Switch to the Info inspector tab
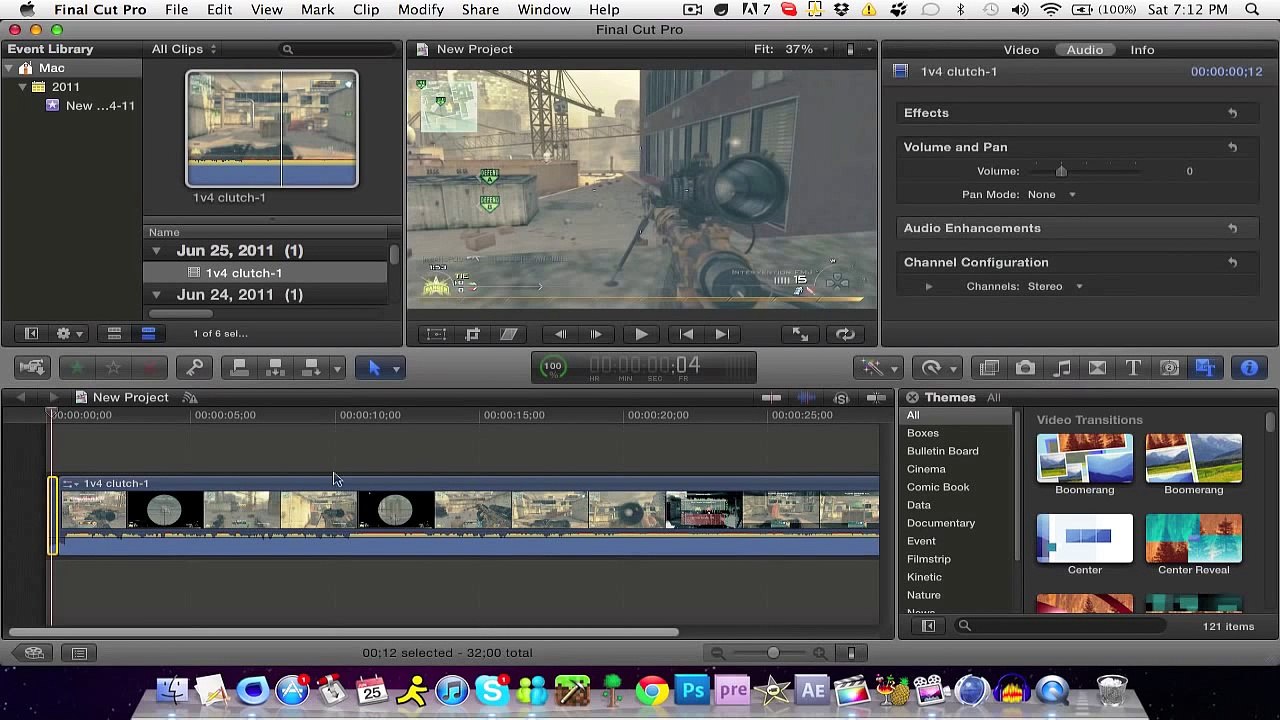 coord(1142,50)
